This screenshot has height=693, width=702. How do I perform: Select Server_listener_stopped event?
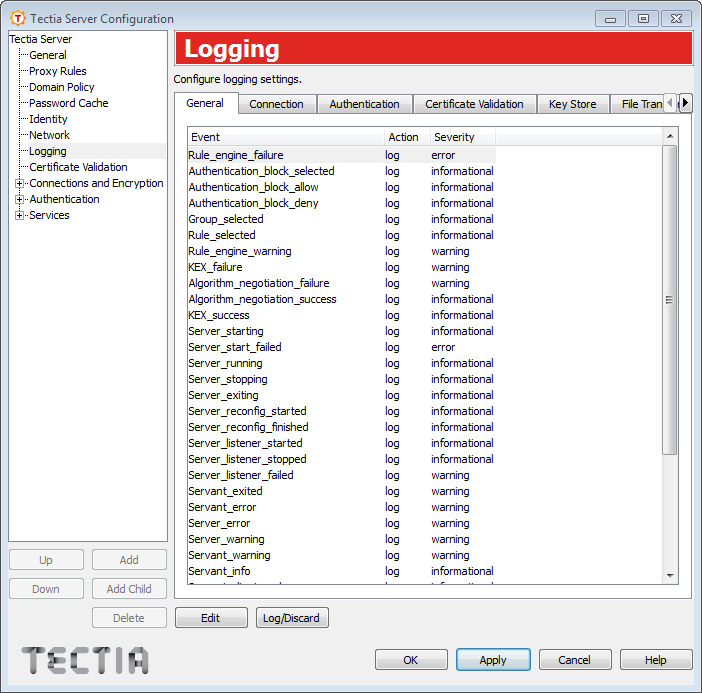click(x=342, y=459)
